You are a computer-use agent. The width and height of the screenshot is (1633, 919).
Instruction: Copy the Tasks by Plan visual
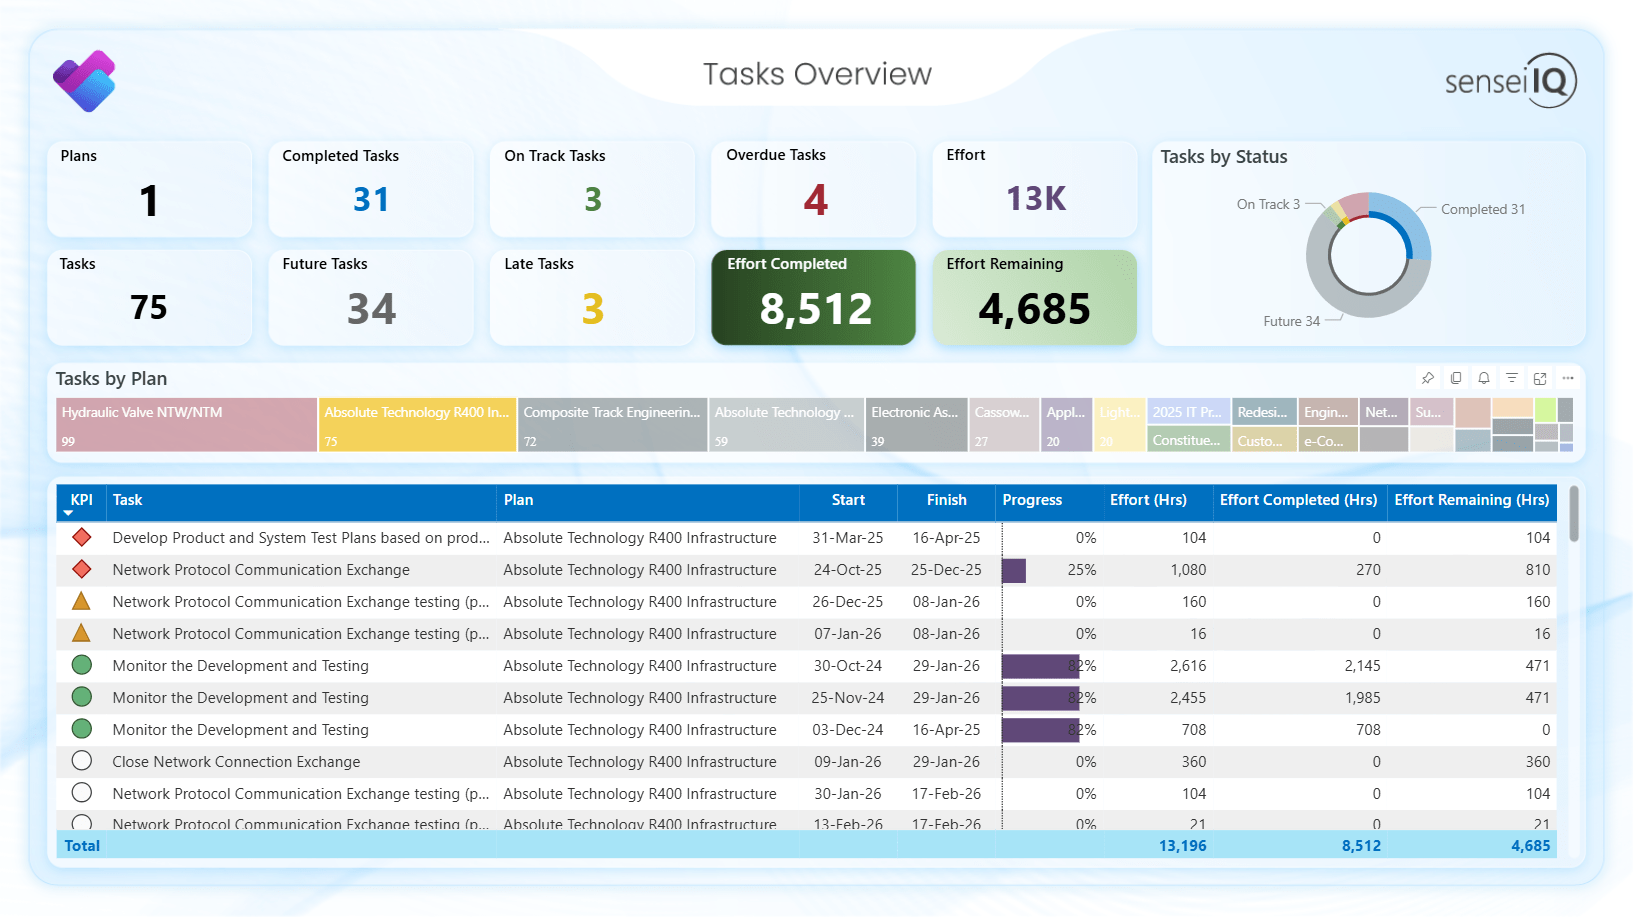(x=1456, y=378)
